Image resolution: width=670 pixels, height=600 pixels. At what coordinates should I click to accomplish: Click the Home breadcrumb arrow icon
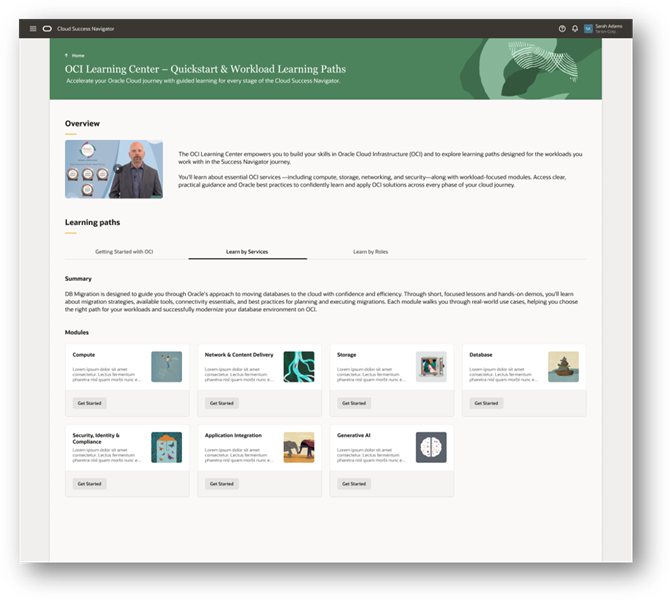[x=66, y=56]
